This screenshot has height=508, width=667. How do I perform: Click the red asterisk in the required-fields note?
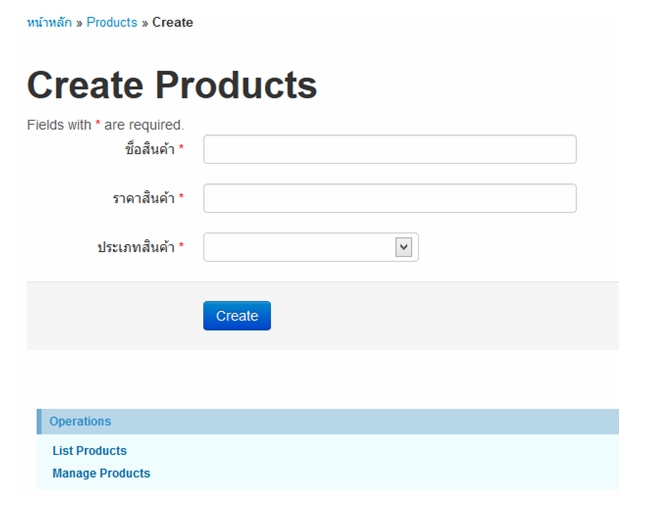pos(98,123)
